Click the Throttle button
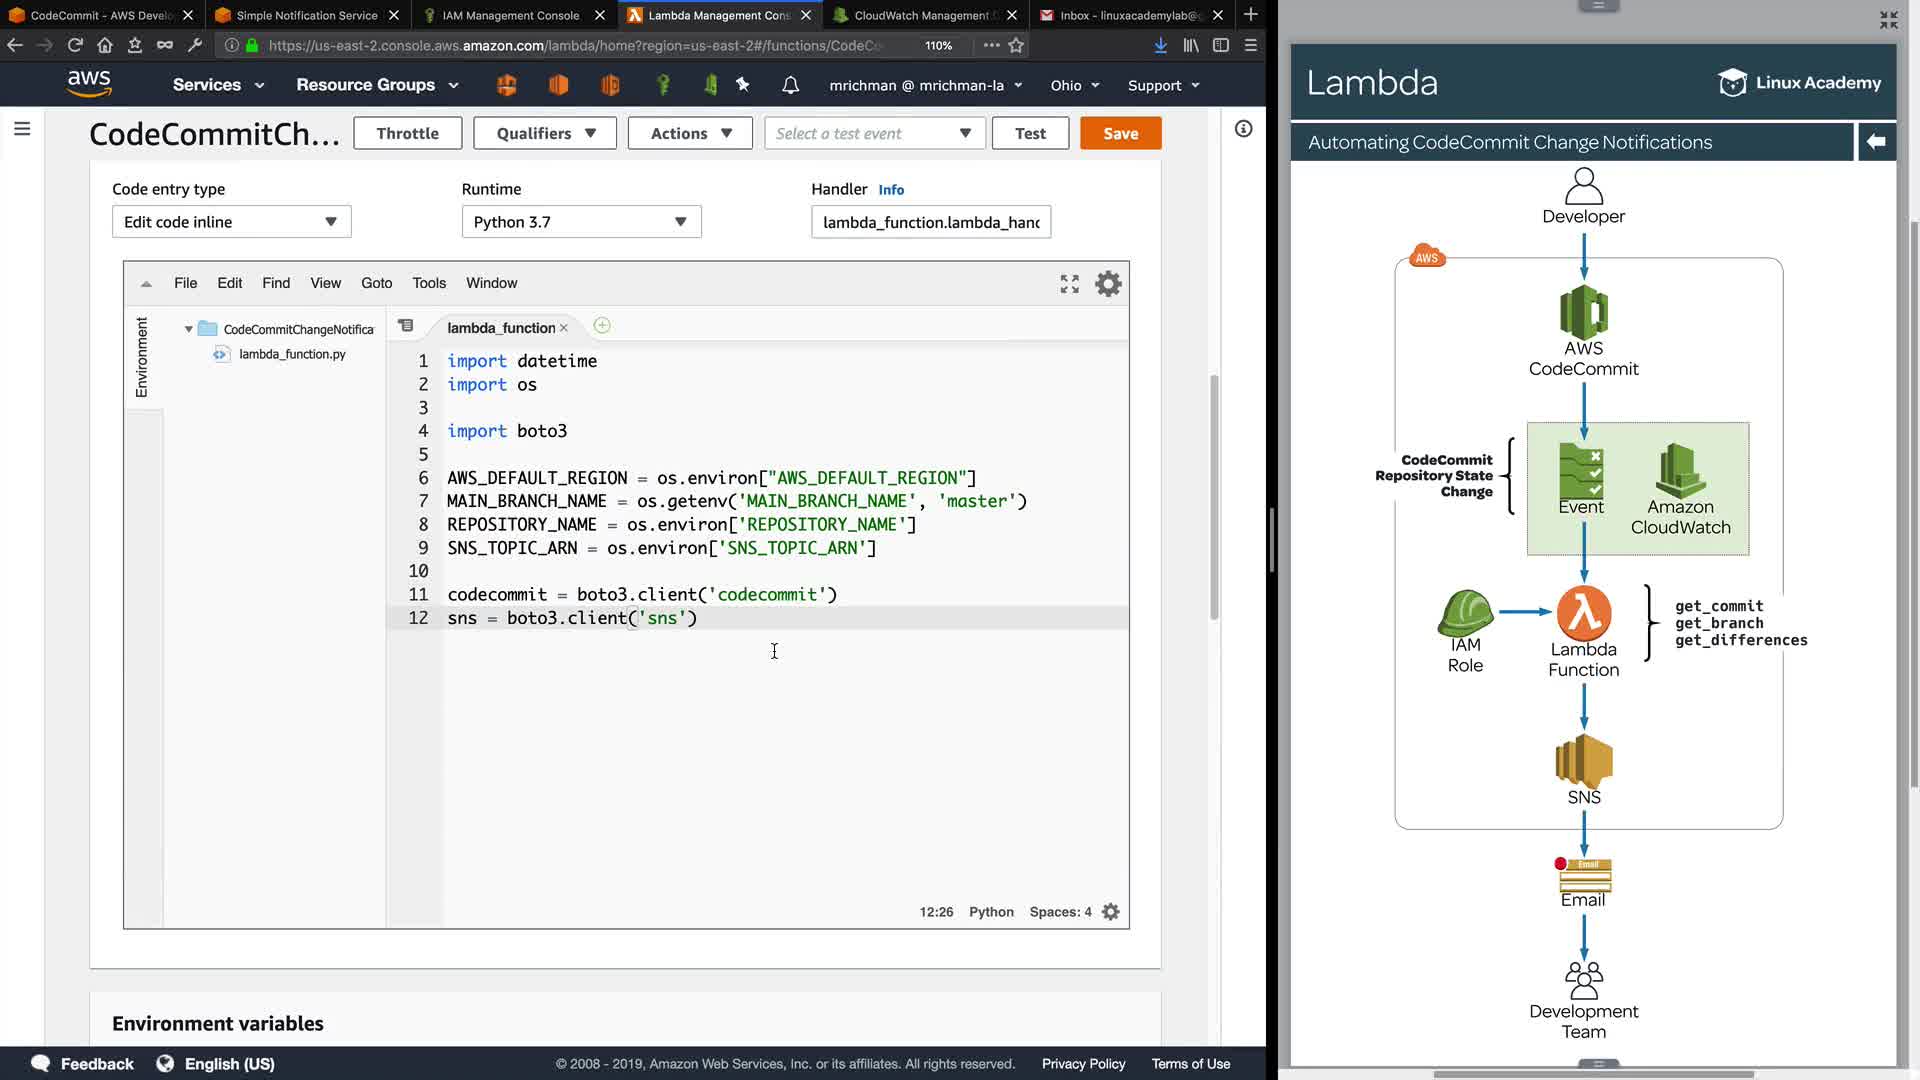Image resolution: width=1920 pixels, height=1080 pixels. pos(407,134)
